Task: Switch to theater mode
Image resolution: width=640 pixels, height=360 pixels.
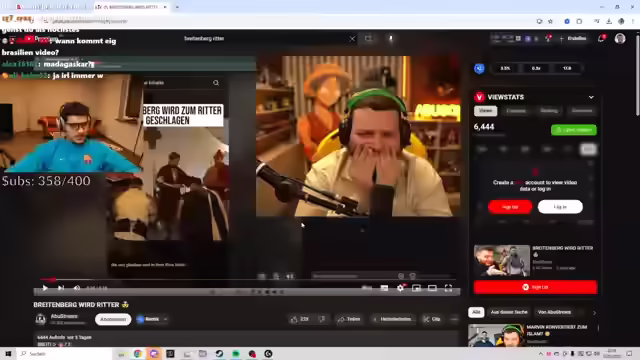Action: tap(432, 288)
